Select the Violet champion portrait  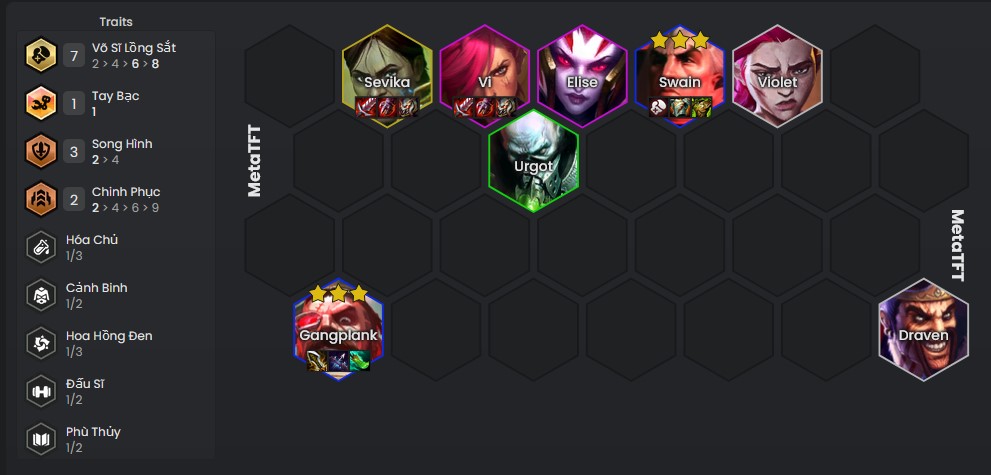coord(777,76)
